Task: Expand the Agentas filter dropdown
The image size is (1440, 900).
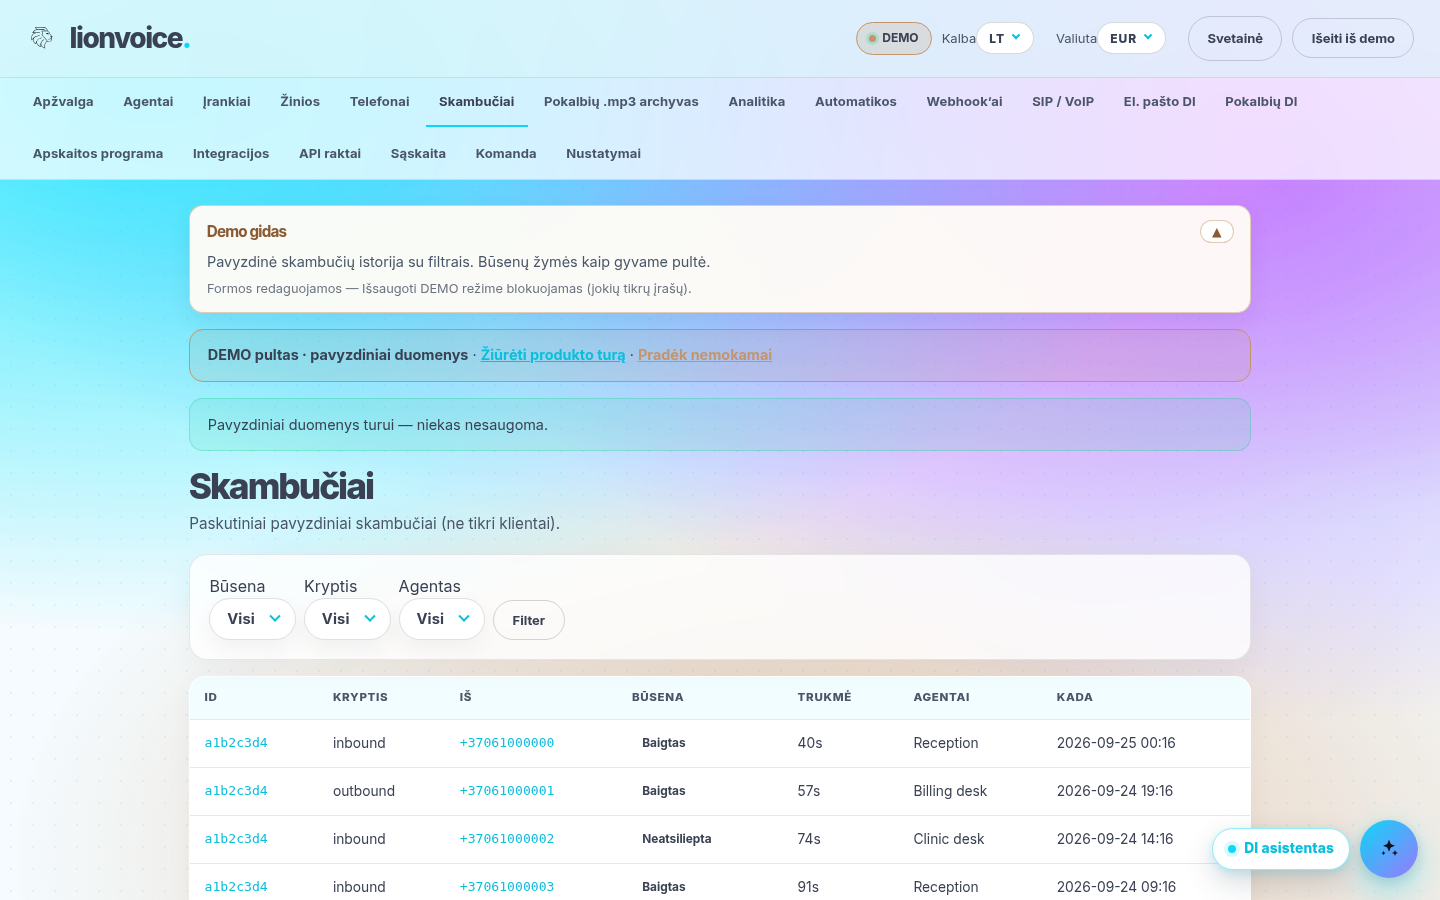Action: [x=442, y=619]
